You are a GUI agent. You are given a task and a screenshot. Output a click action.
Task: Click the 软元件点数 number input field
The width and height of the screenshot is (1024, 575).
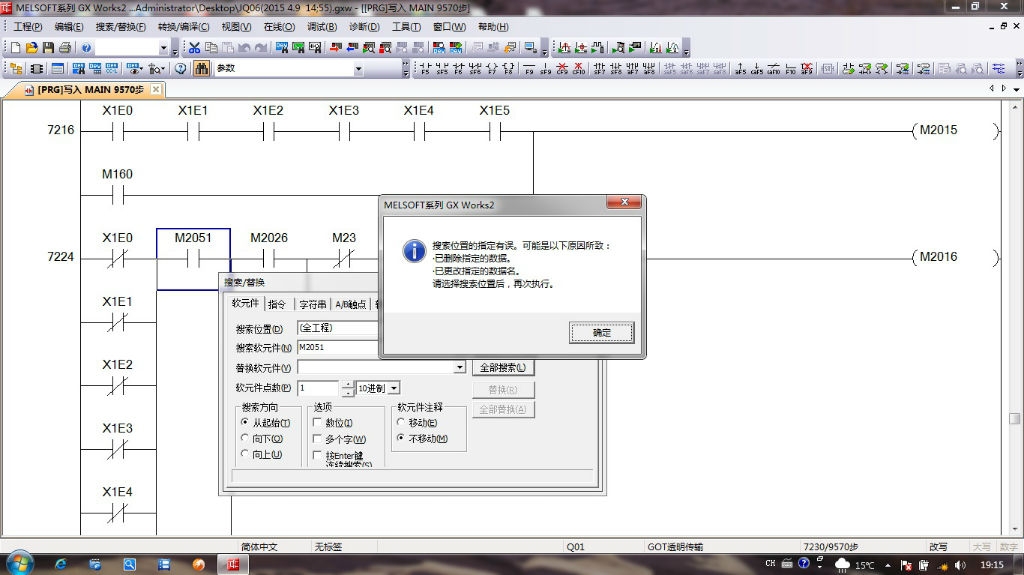point(319,388)
